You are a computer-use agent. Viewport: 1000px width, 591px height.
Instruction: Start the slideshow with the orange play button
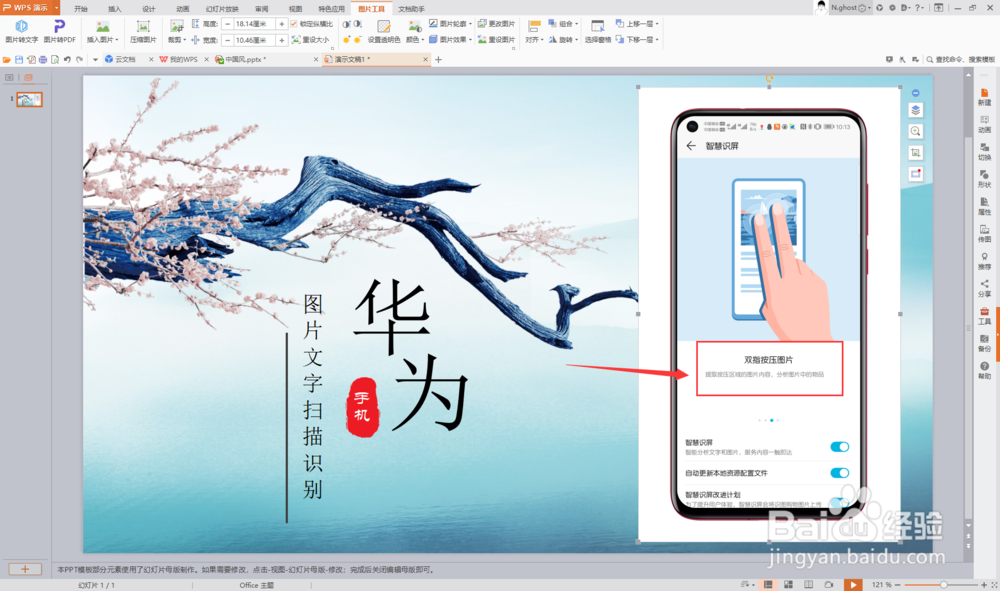853,585
